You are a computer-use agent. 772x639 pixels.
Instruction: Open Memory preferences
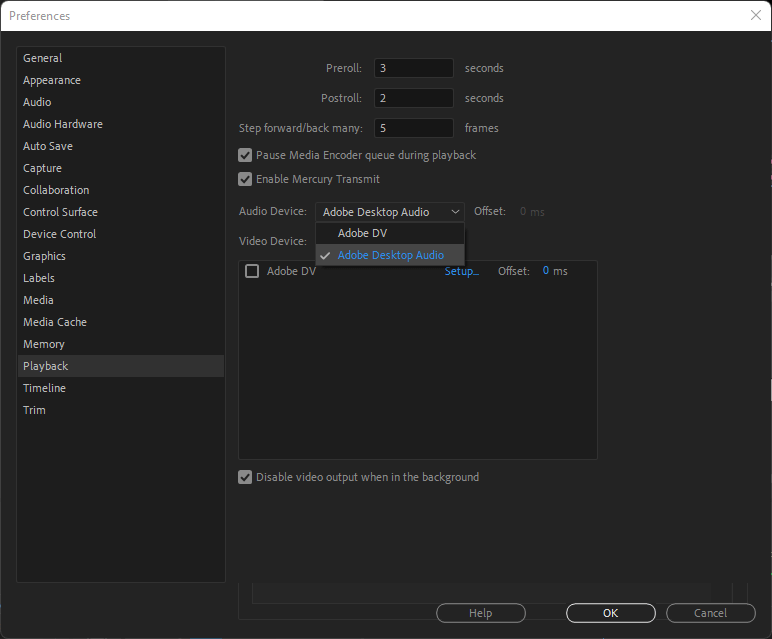coord(121,344)
